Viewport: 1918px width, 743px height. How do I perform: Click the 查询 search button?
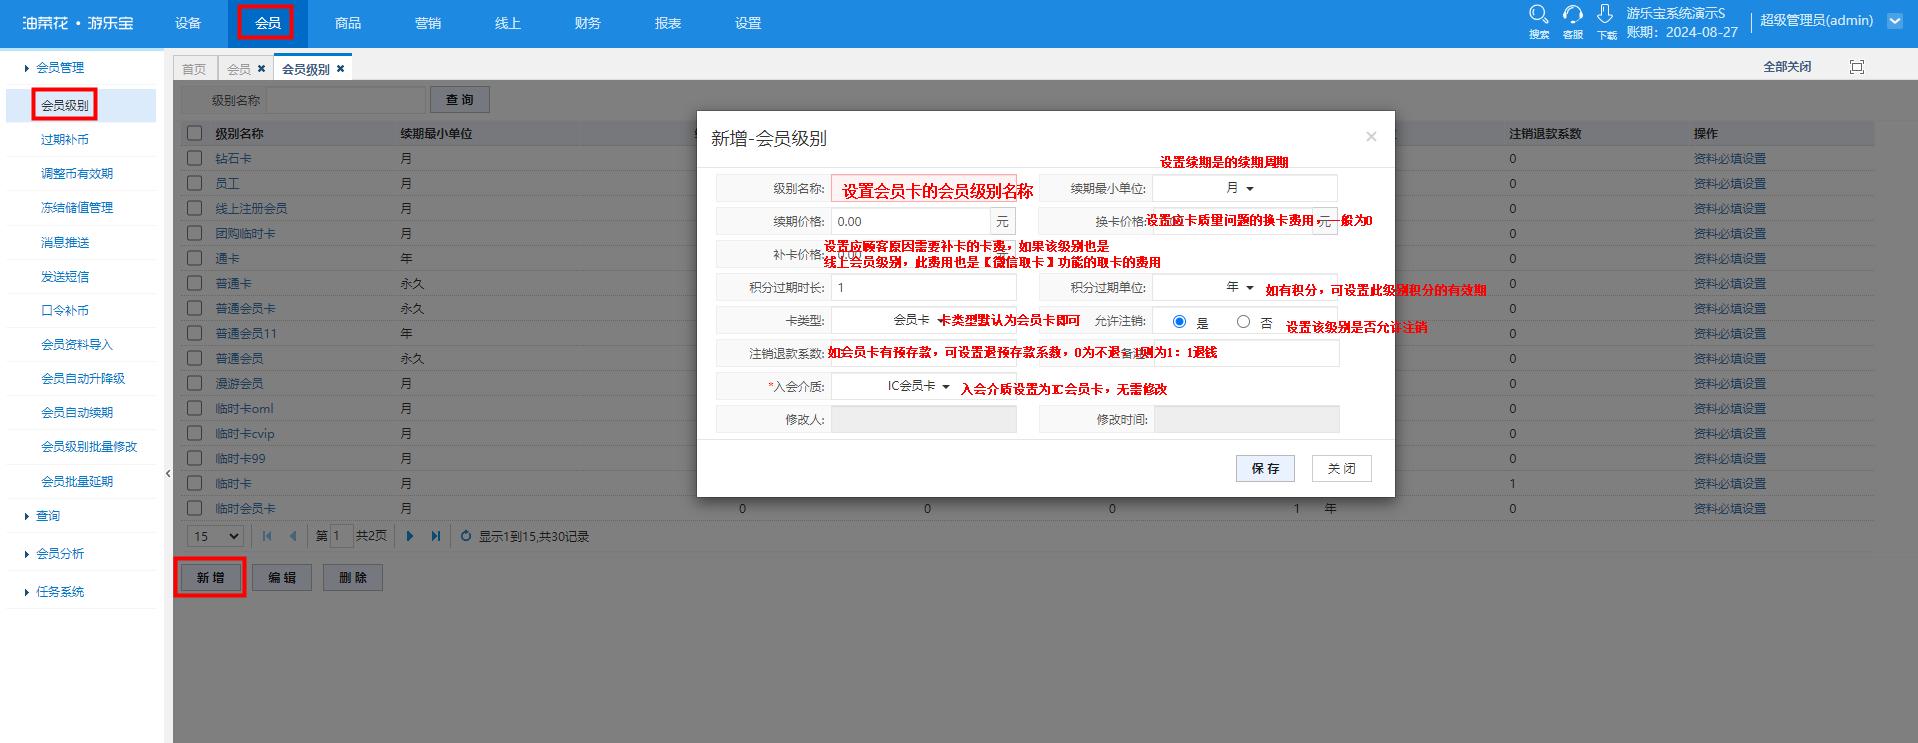(460, 100)
